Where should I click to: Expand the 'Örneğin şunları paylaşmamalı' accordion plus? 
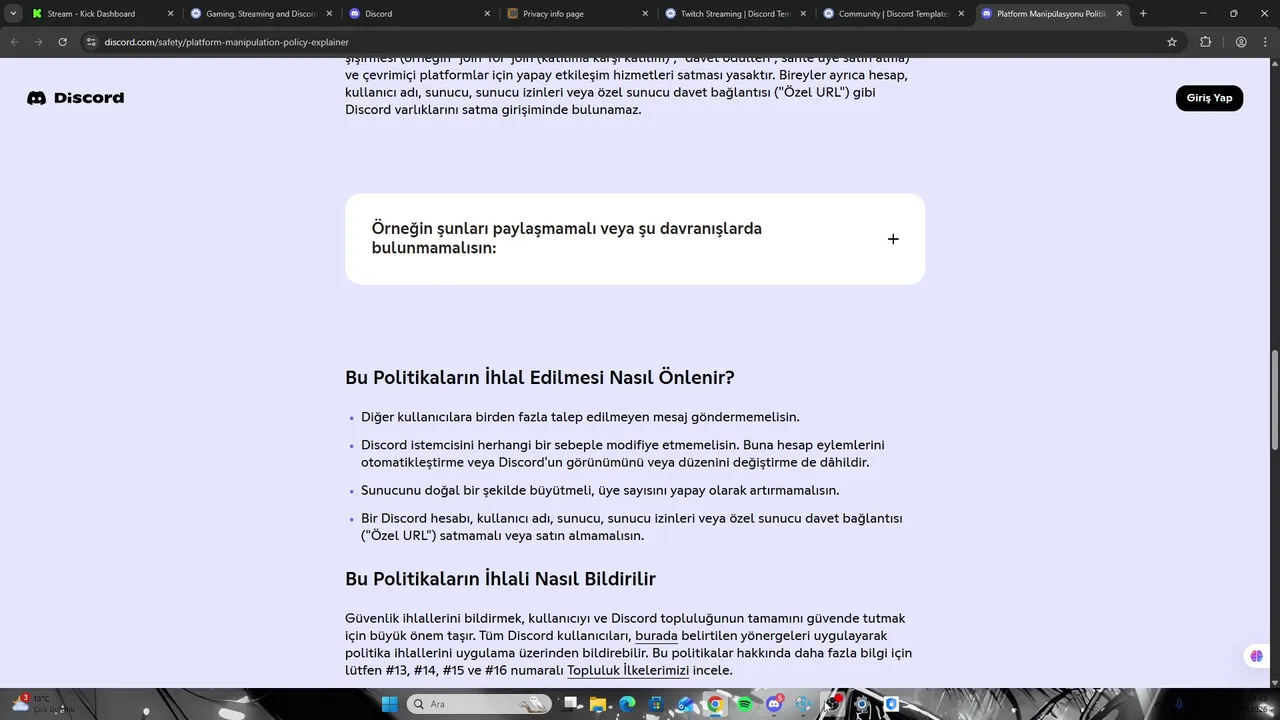(x=893, y=239)
